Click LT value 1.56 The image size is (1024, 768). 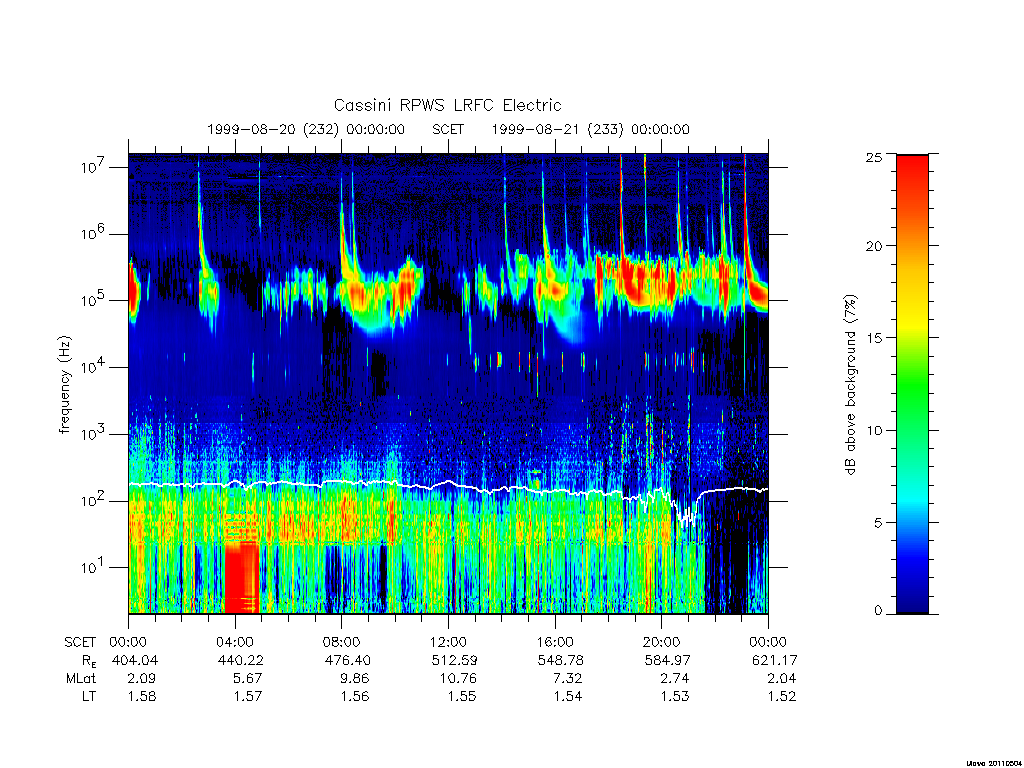(x=355, y=696)
